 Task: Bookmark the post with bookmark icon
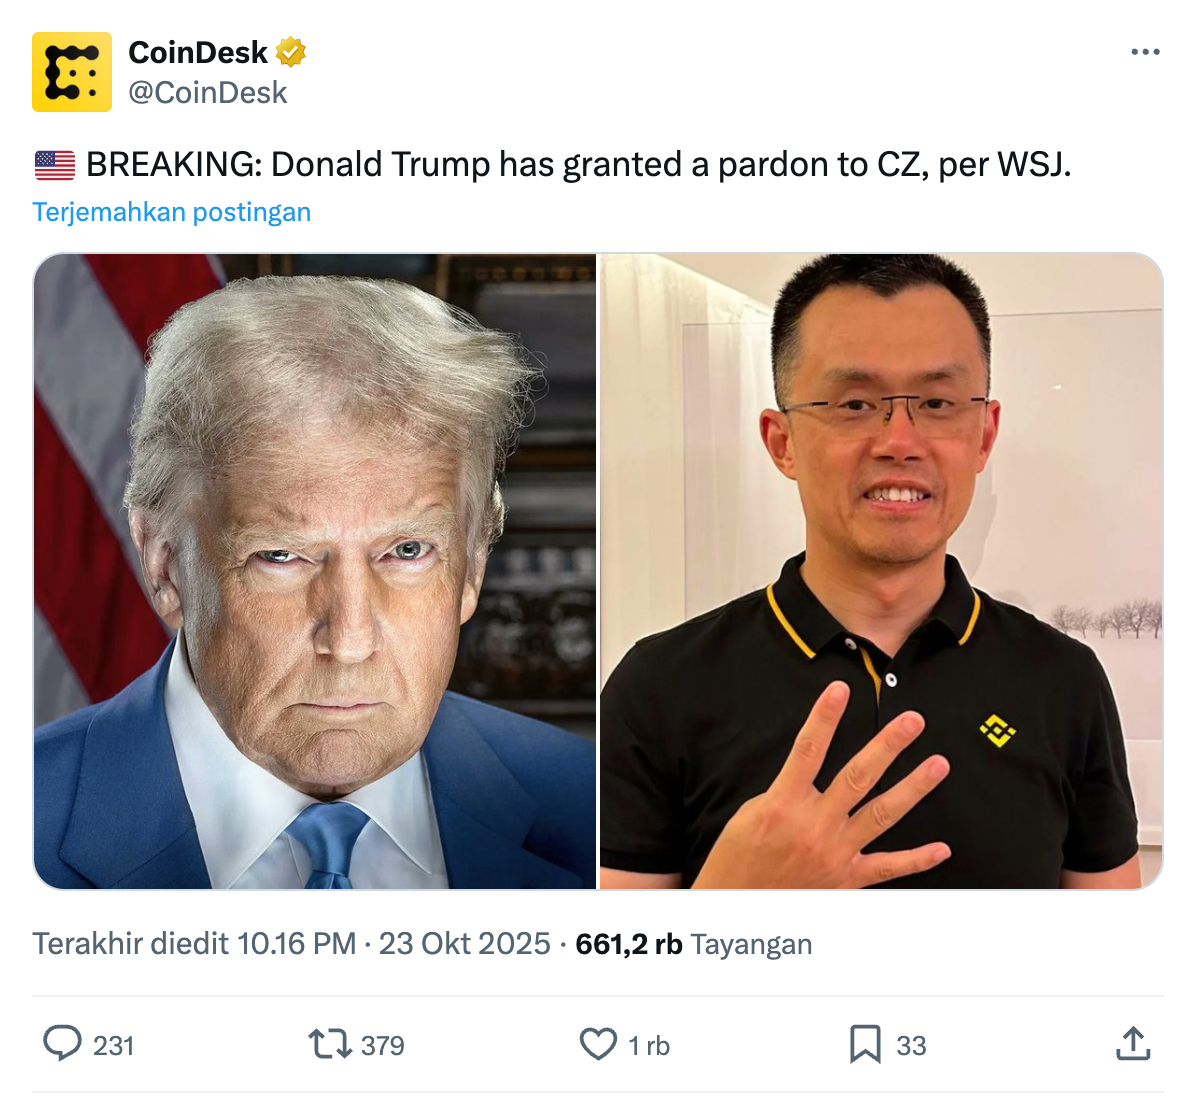[x=865, y=1044]
